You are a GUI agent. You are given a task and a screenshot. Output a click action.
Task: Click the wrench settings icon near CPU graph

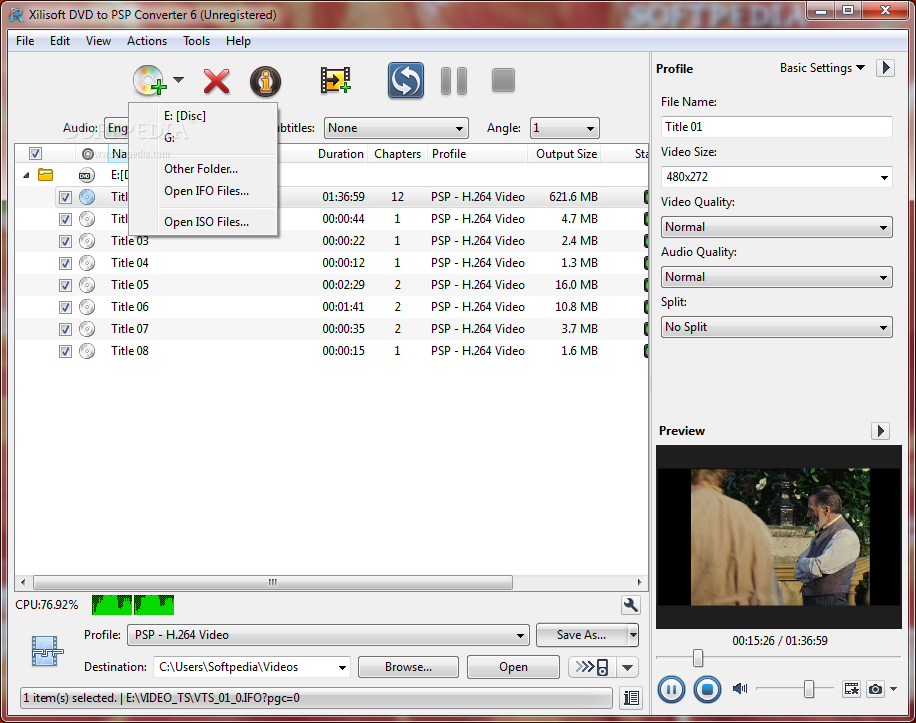tap(630, 605)
